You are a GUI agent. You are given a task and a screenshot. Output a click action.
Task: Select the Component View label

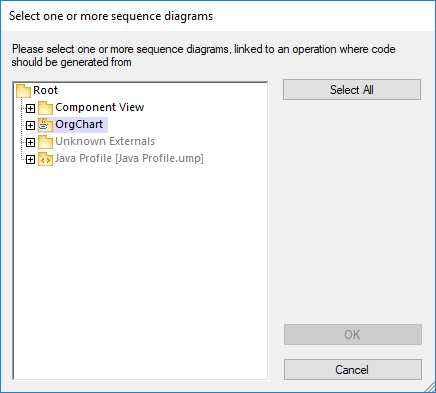coord(100,107)
